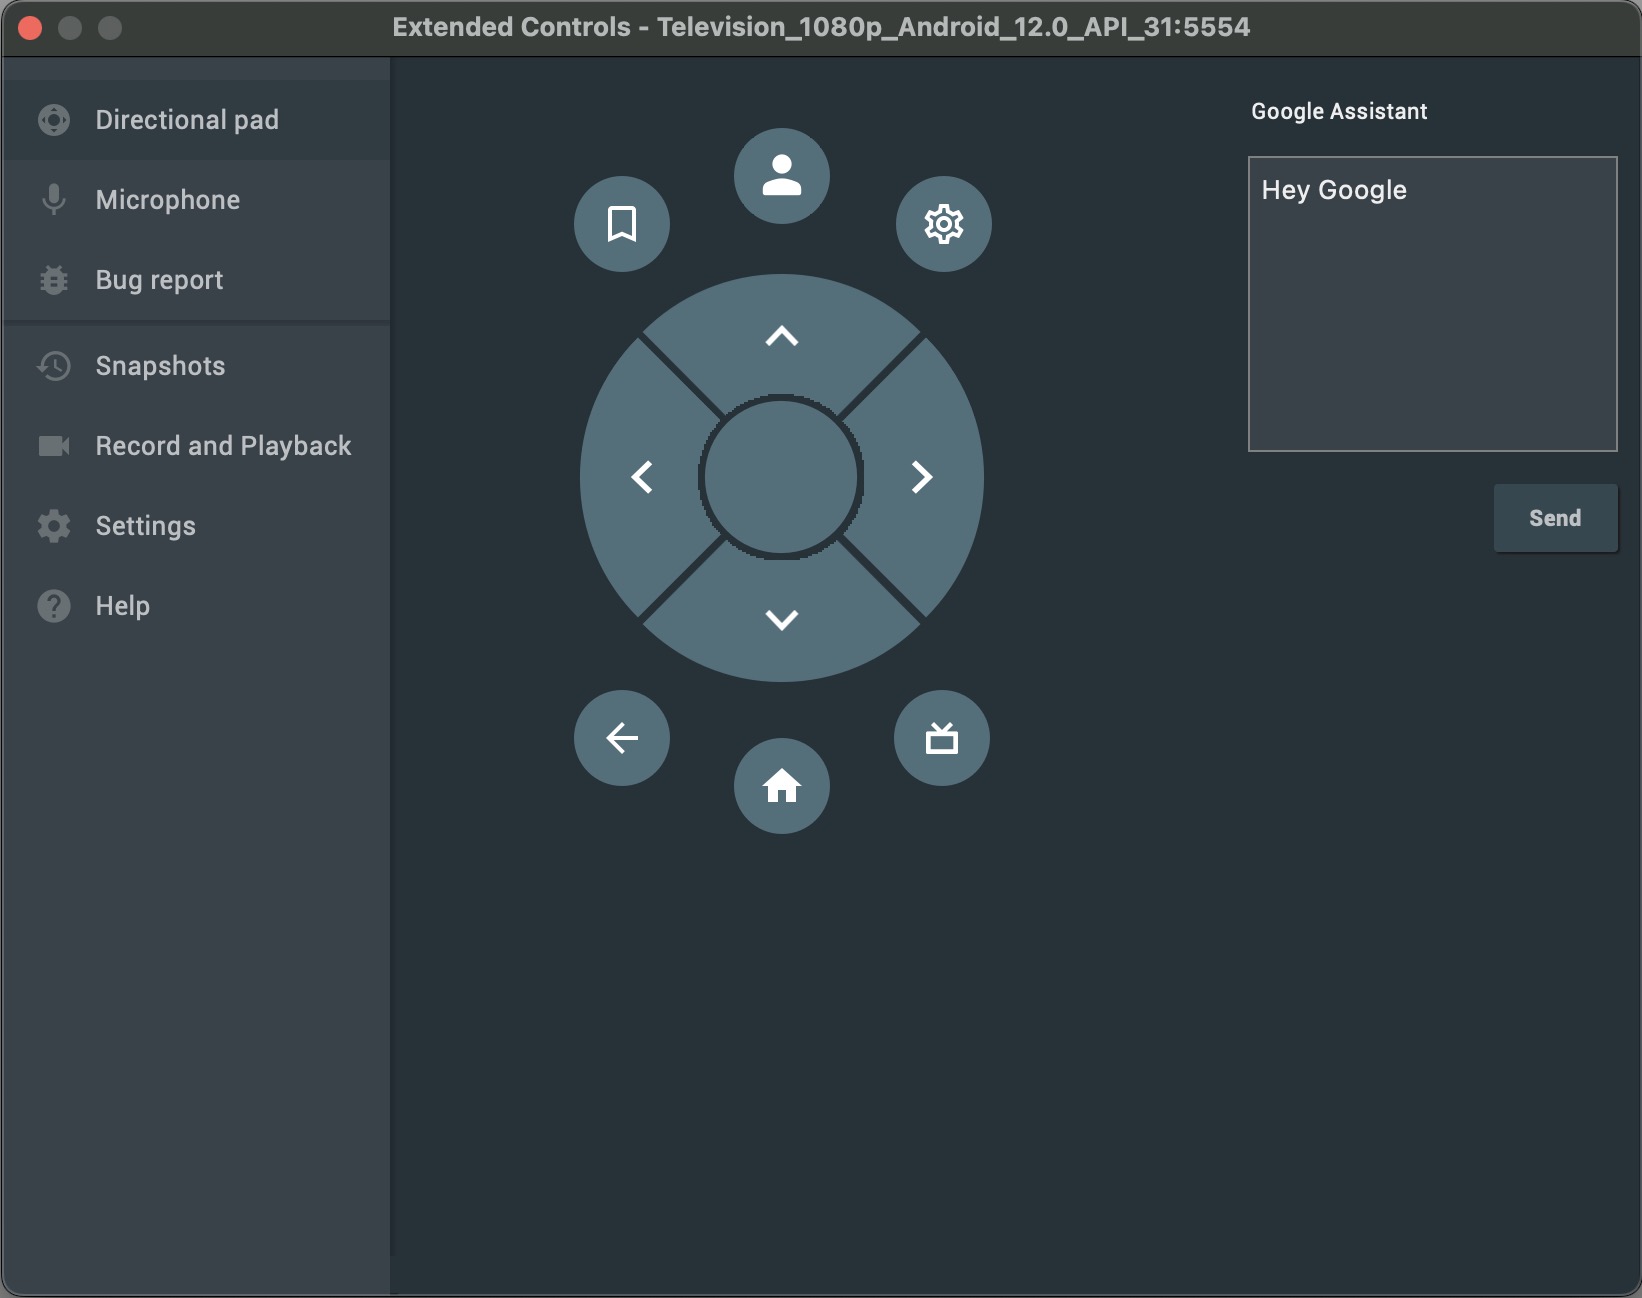Screen dimensions: 1642x1298
Task: Click the TV guide round button
Action: pos(942,738)
